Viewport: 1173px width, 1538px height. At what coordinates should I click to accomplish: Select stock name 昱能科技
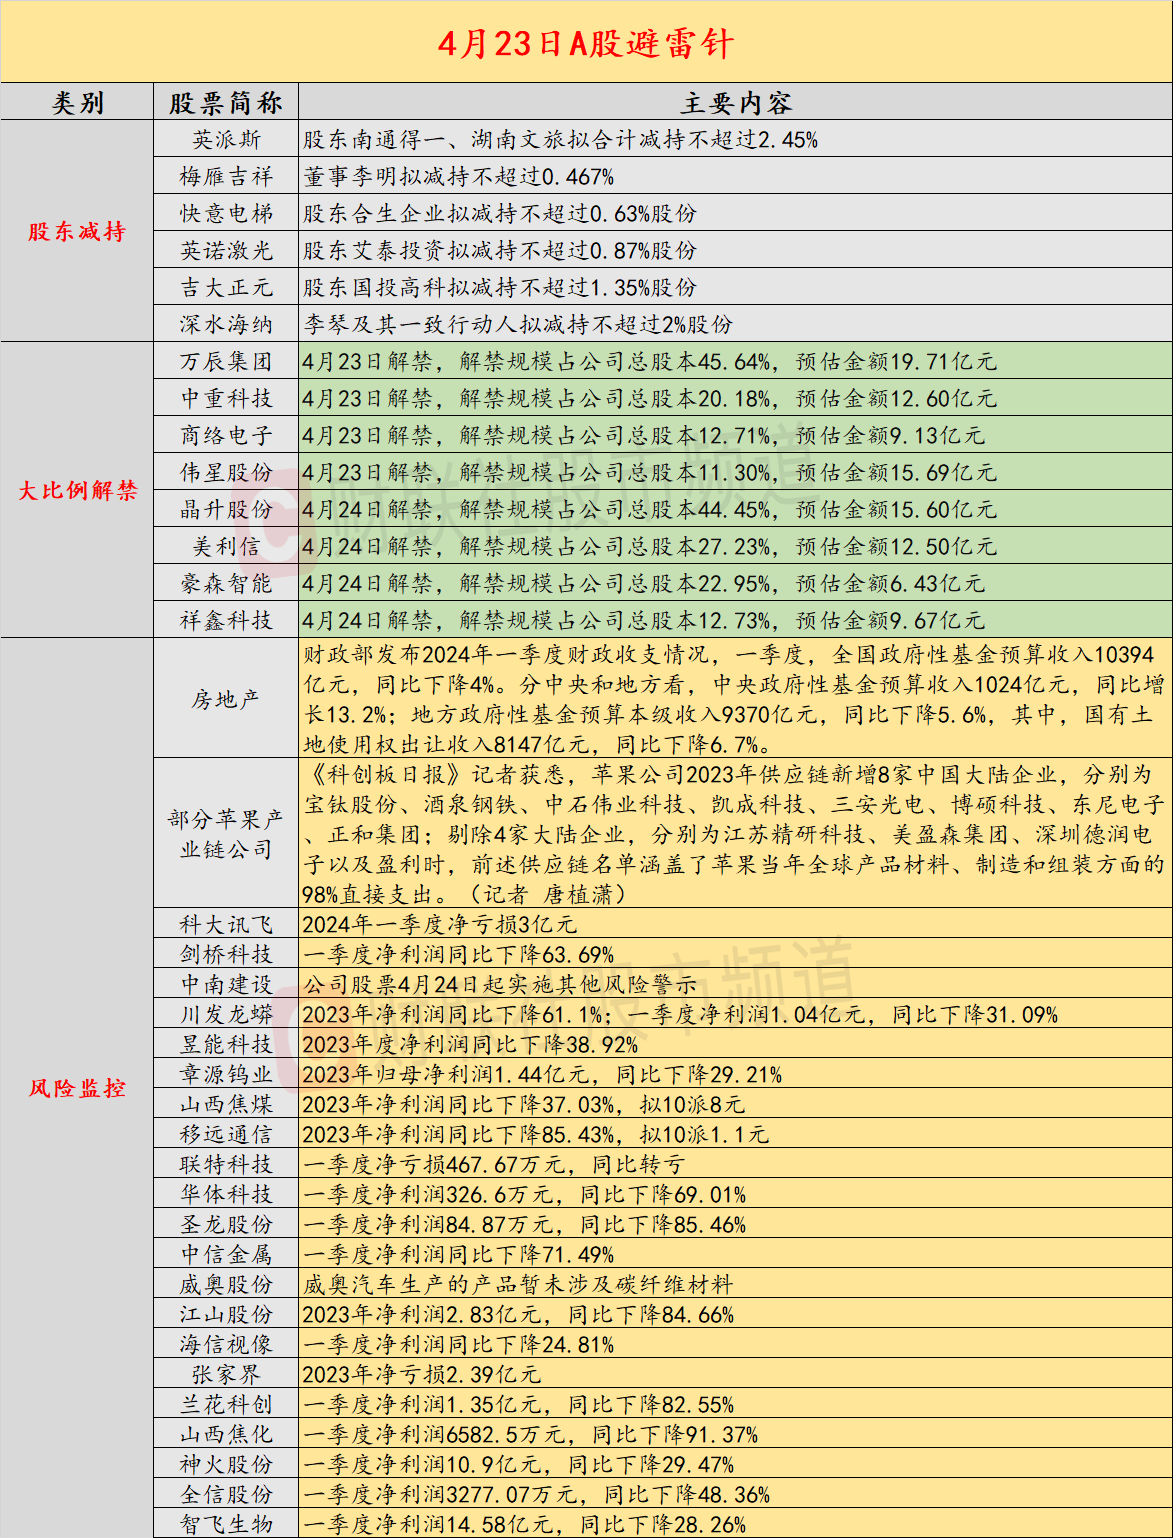pos(226,1044)
